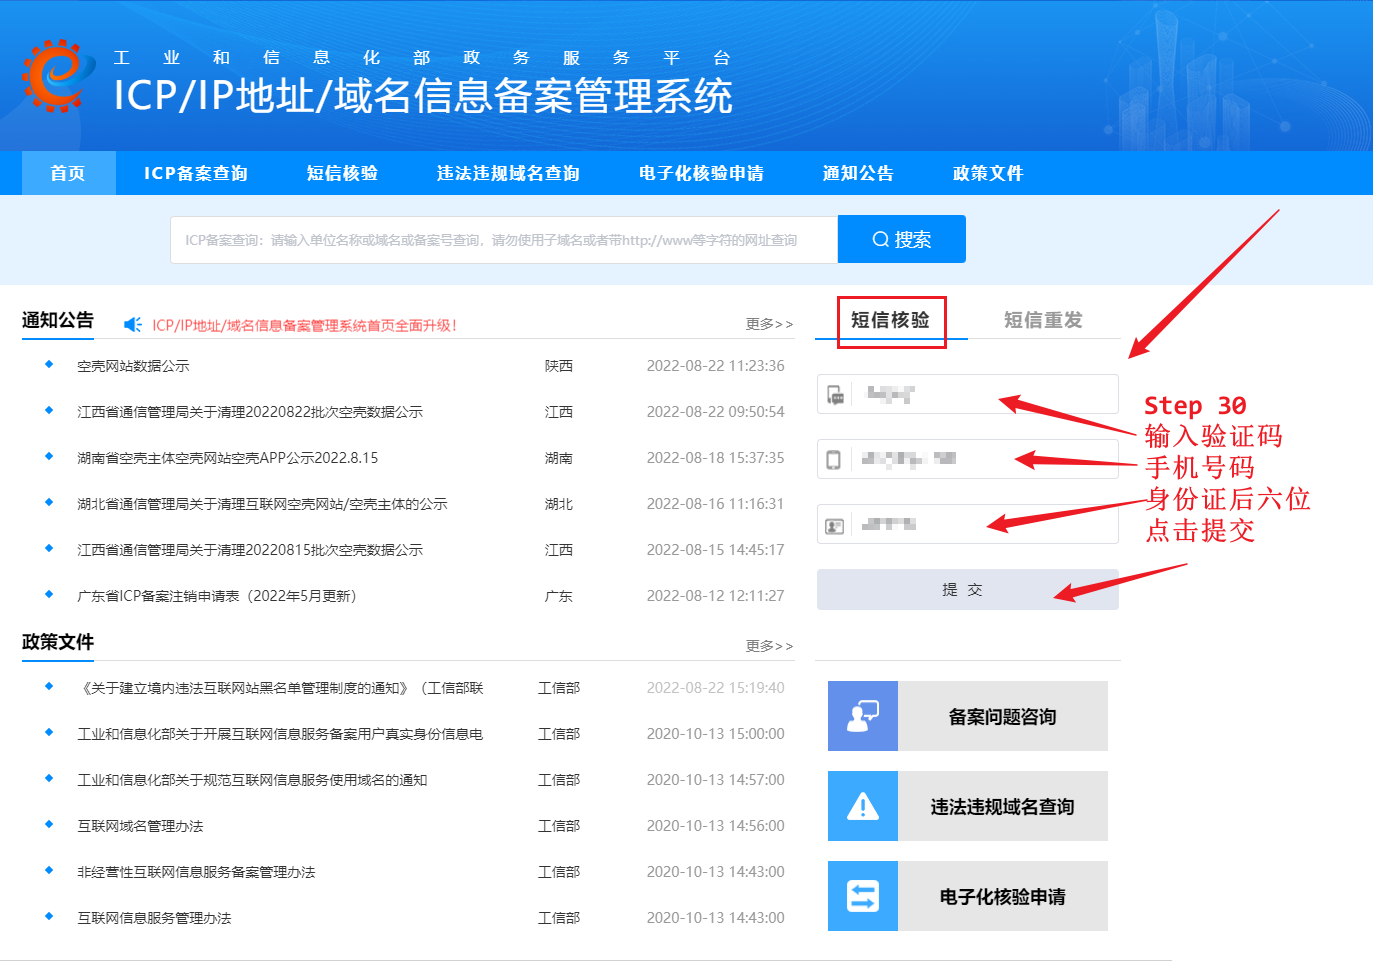The height and width of the screenshot is (969, 1373).
Task: Open 电子化核验申请 in the navigation bar
Action: click(x=701, y=173)
